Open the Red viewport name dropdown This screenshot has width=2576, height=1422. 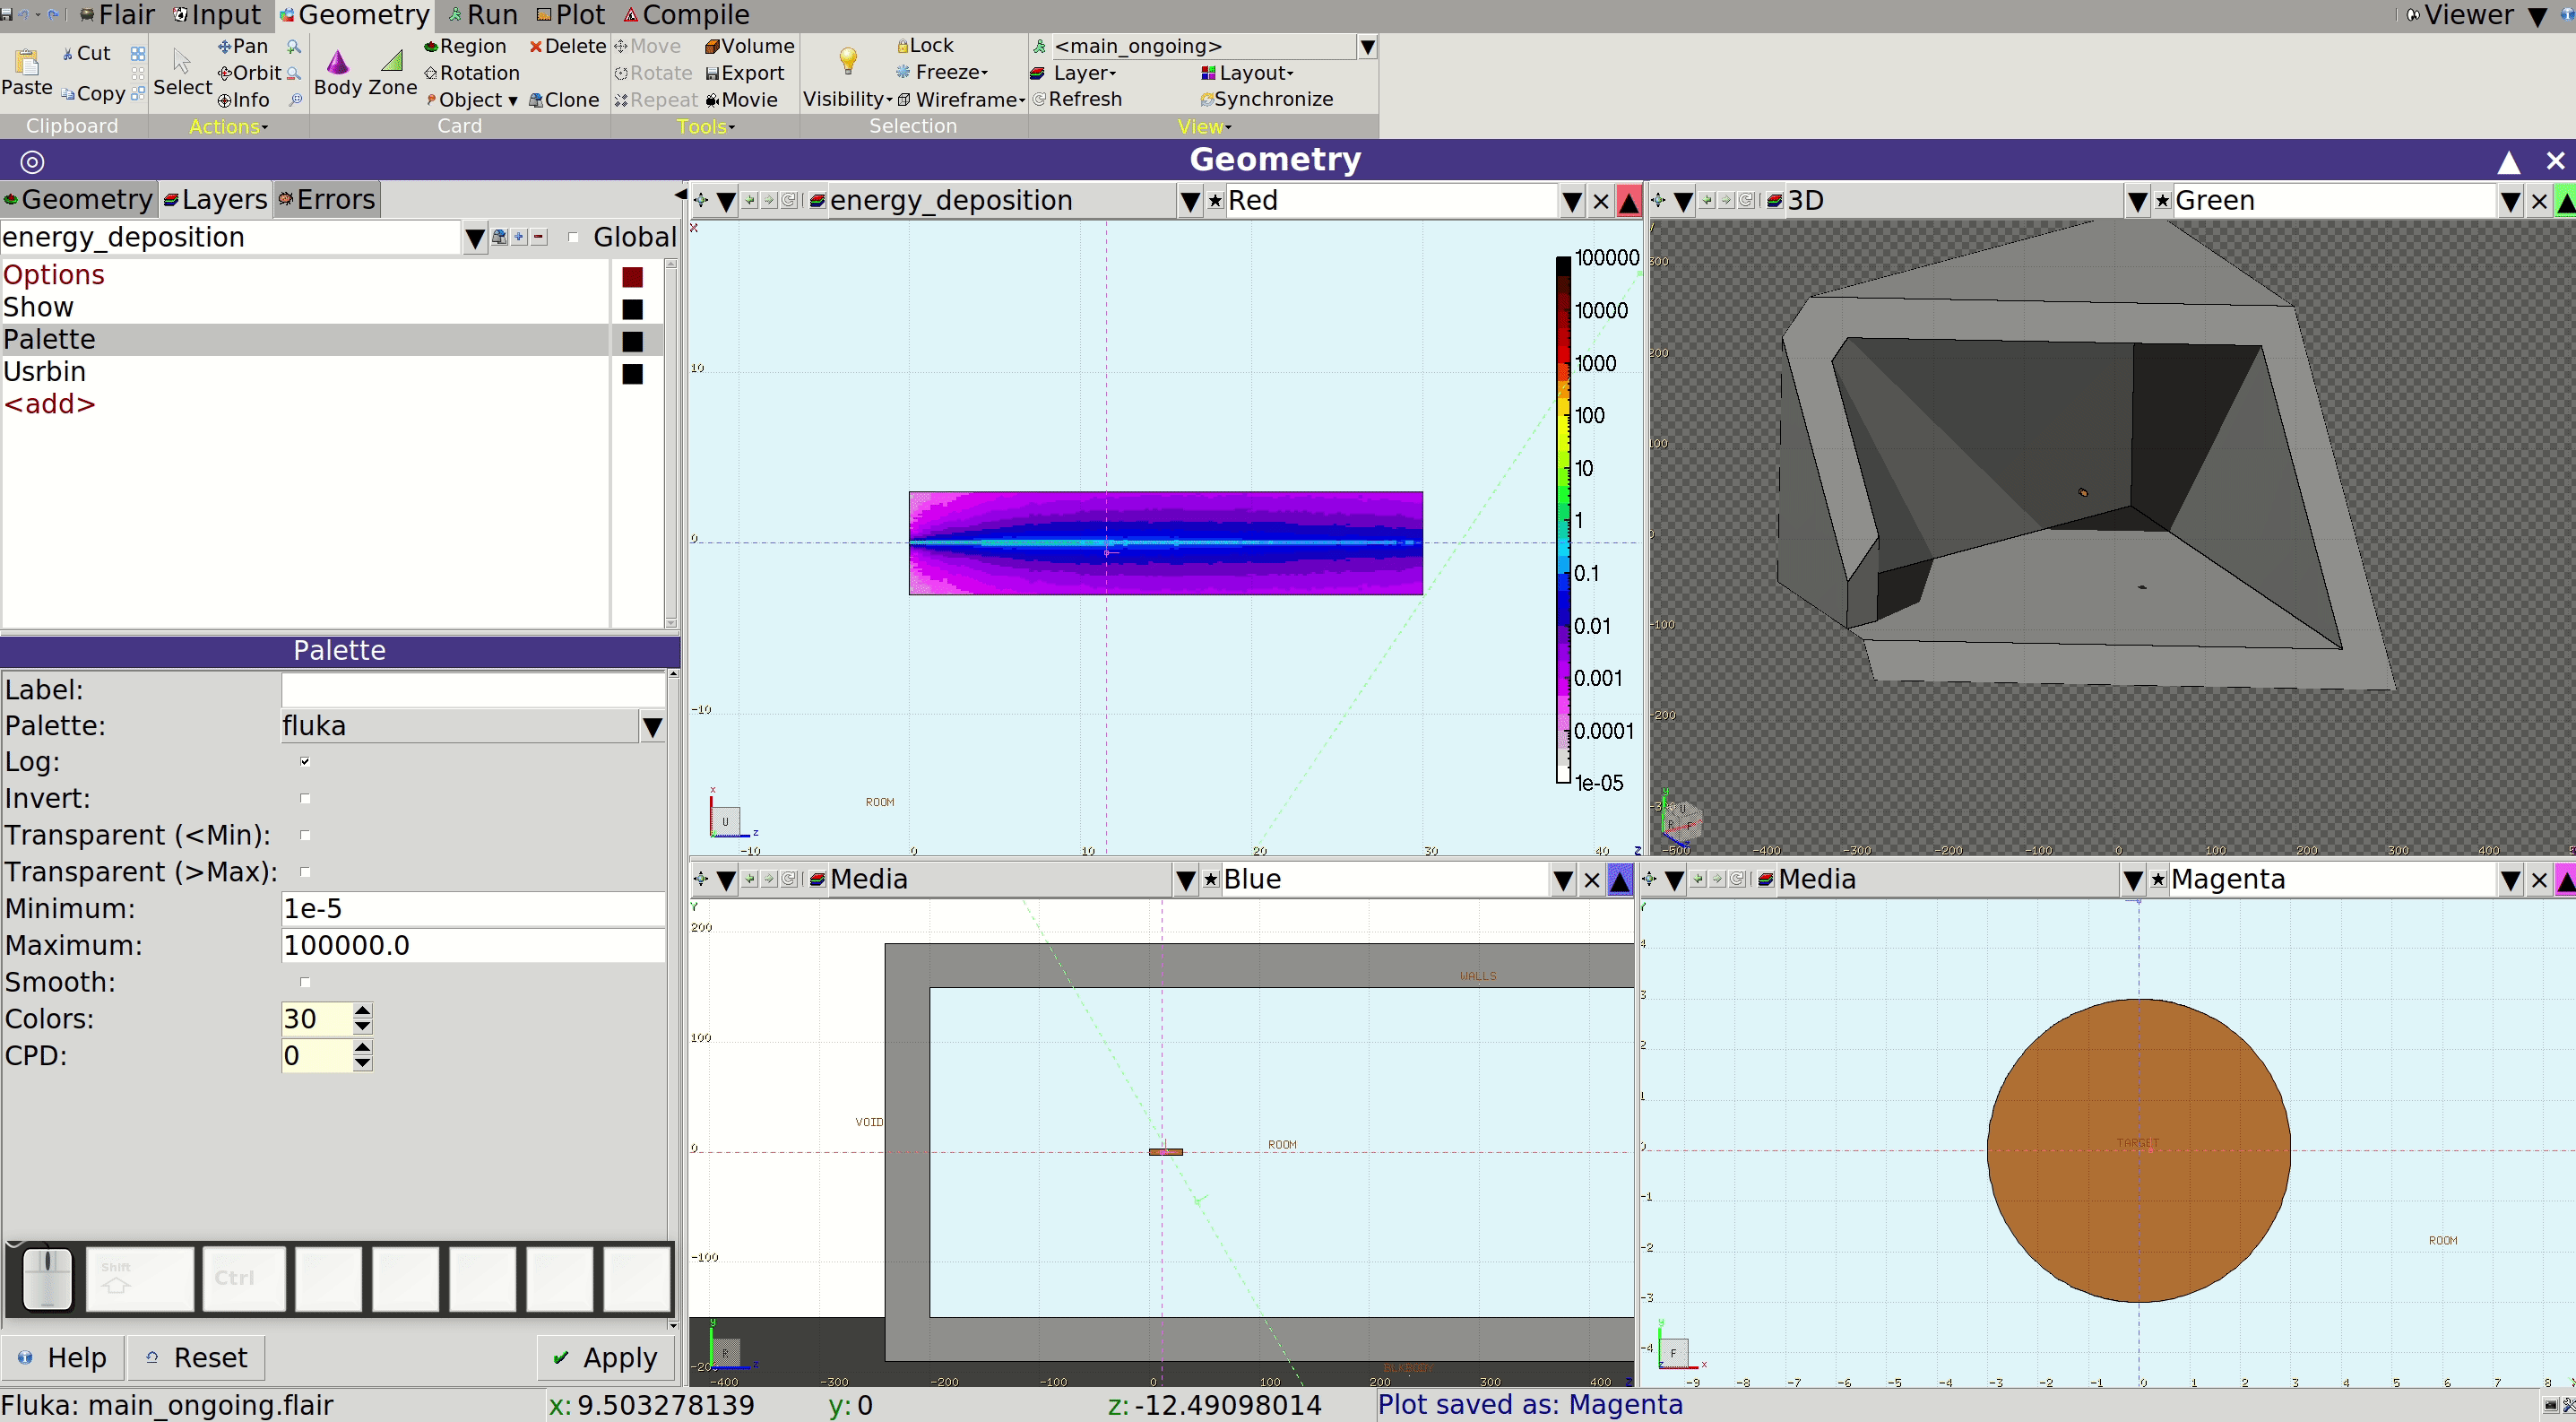click(1571, 202)
